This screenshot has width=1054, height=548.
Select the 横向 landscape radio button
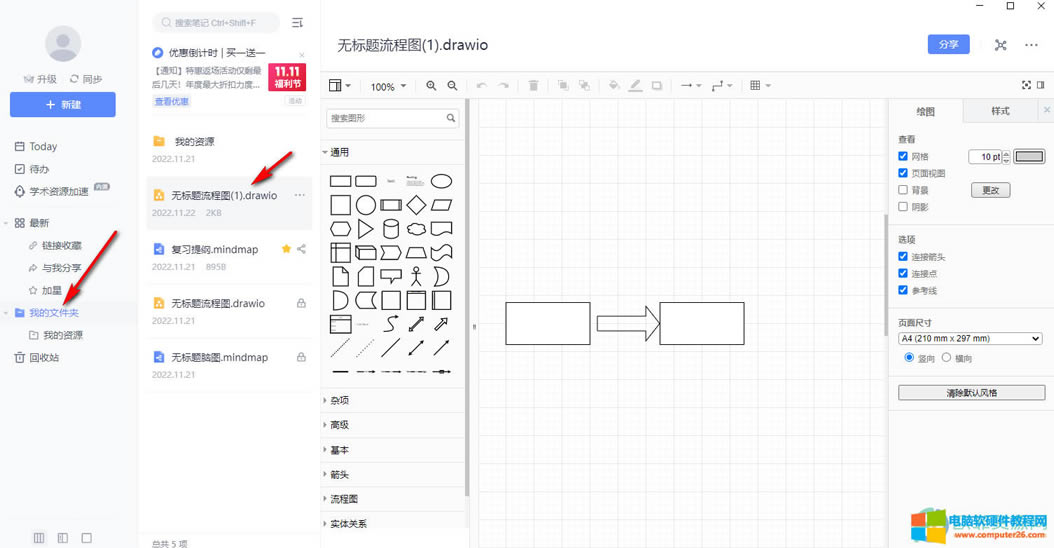946,358
